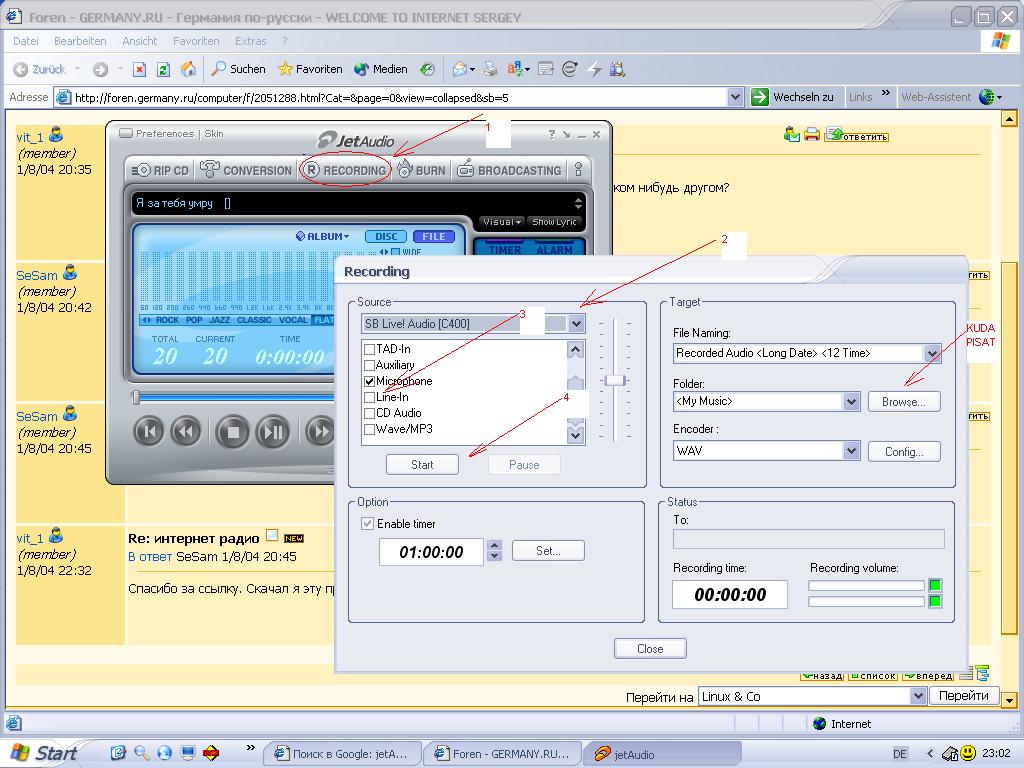Open the JetAudio Visual dropdown
The image size is (1024, 768).
(502, 222)
